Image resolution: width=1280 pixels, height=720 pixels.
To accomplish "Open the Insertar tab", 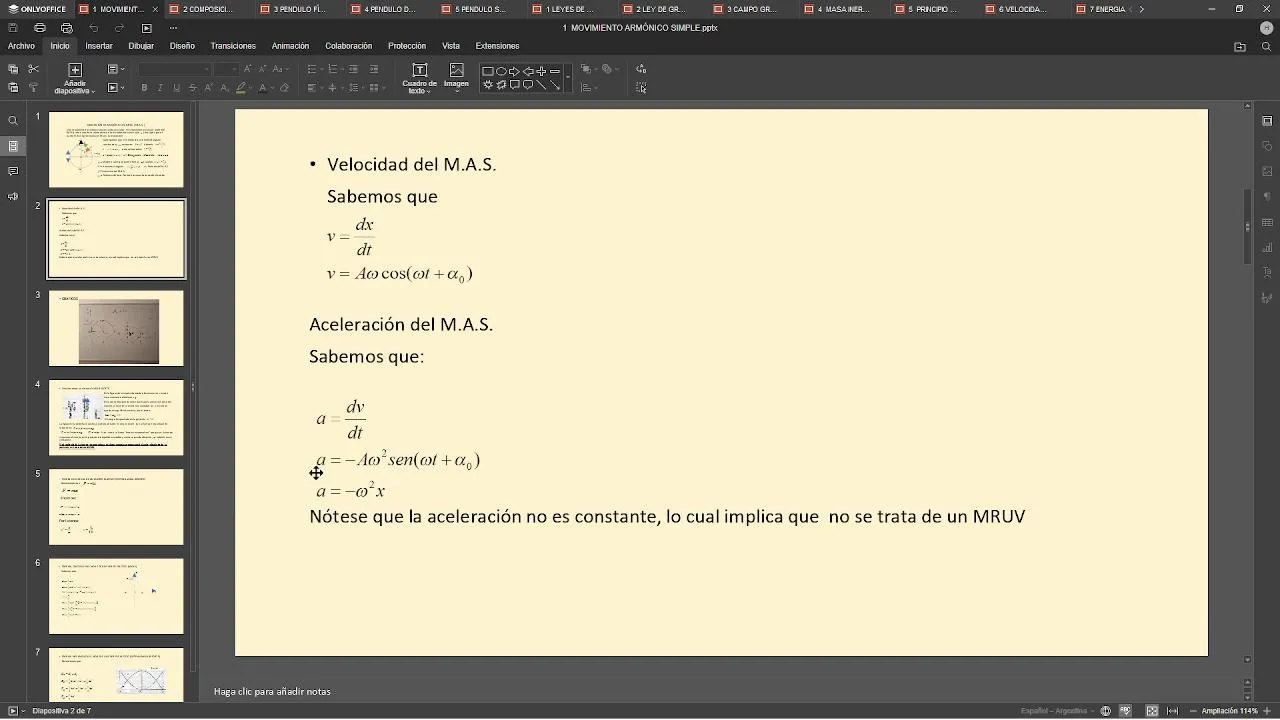I will pyautogui.click(x=99, y=46).
